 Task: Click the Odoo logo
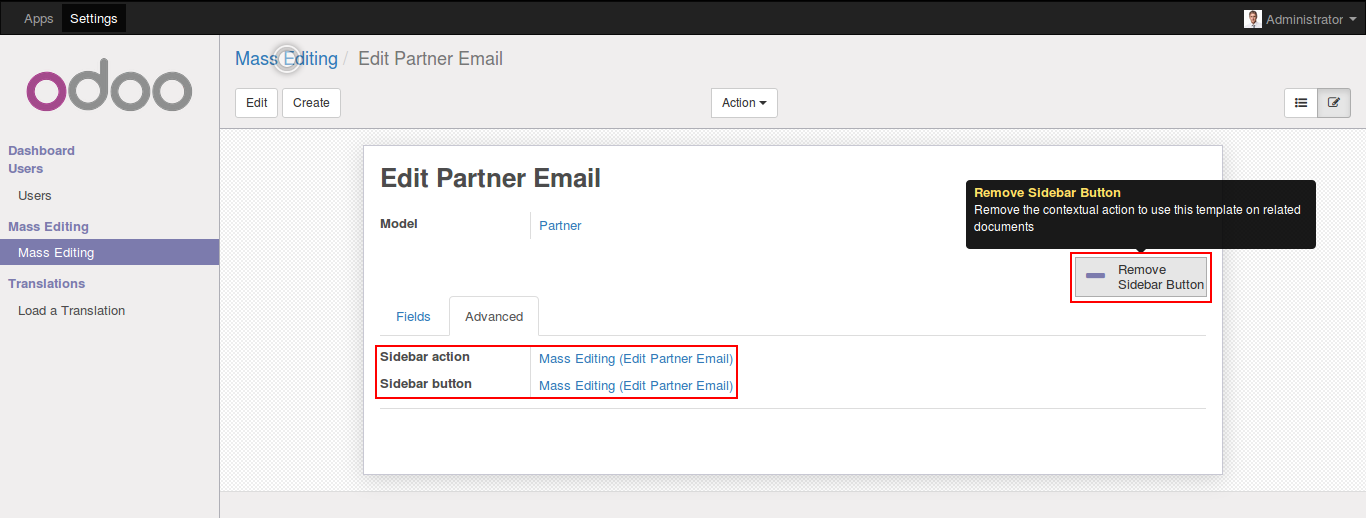tap(109, 90)
